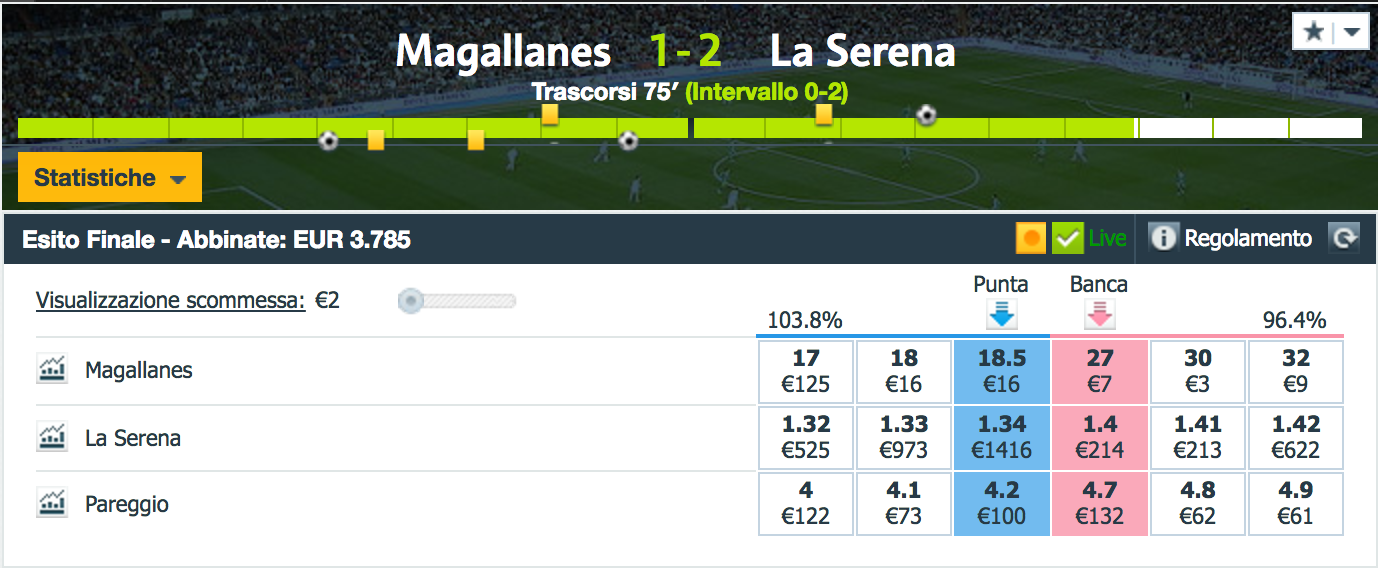Viewport: 1378px width, 568px height.
Task: Click the info icon for Regolamento
Action: (x=1162, y=238)
